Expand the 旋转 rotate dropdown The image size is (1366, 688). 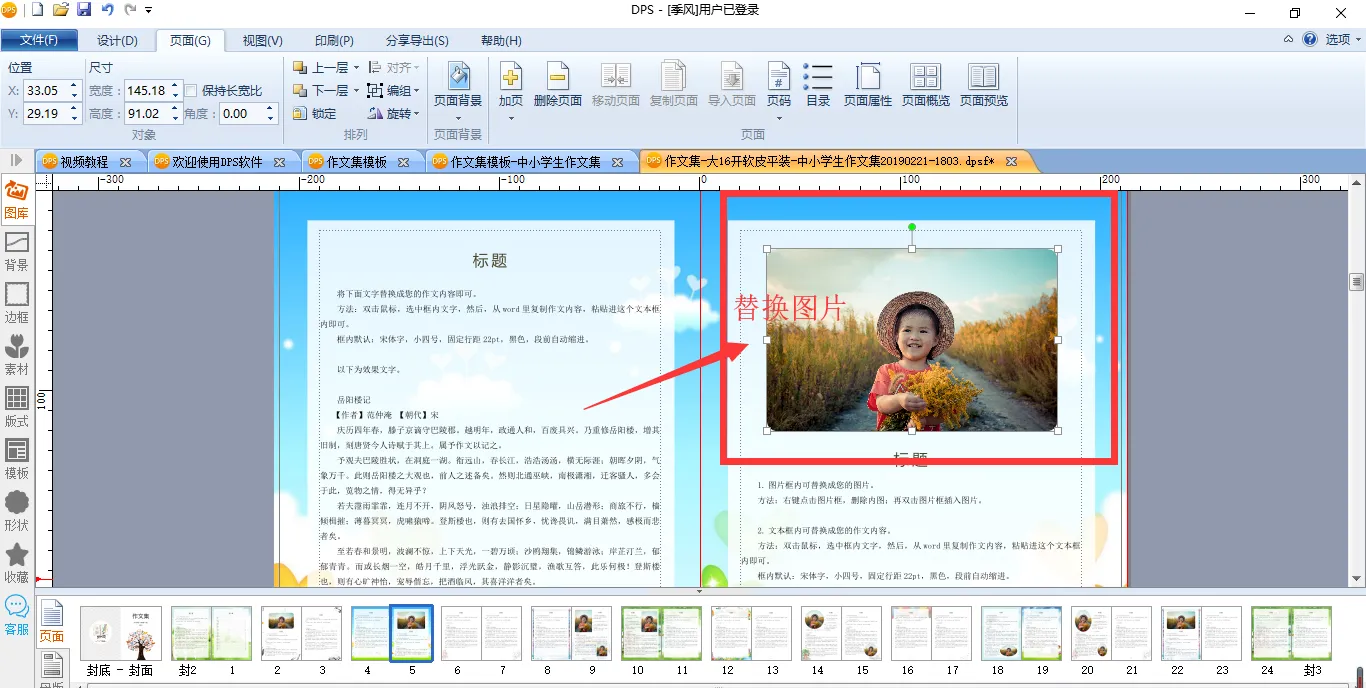pyautogui.click(x=416, y=114)
